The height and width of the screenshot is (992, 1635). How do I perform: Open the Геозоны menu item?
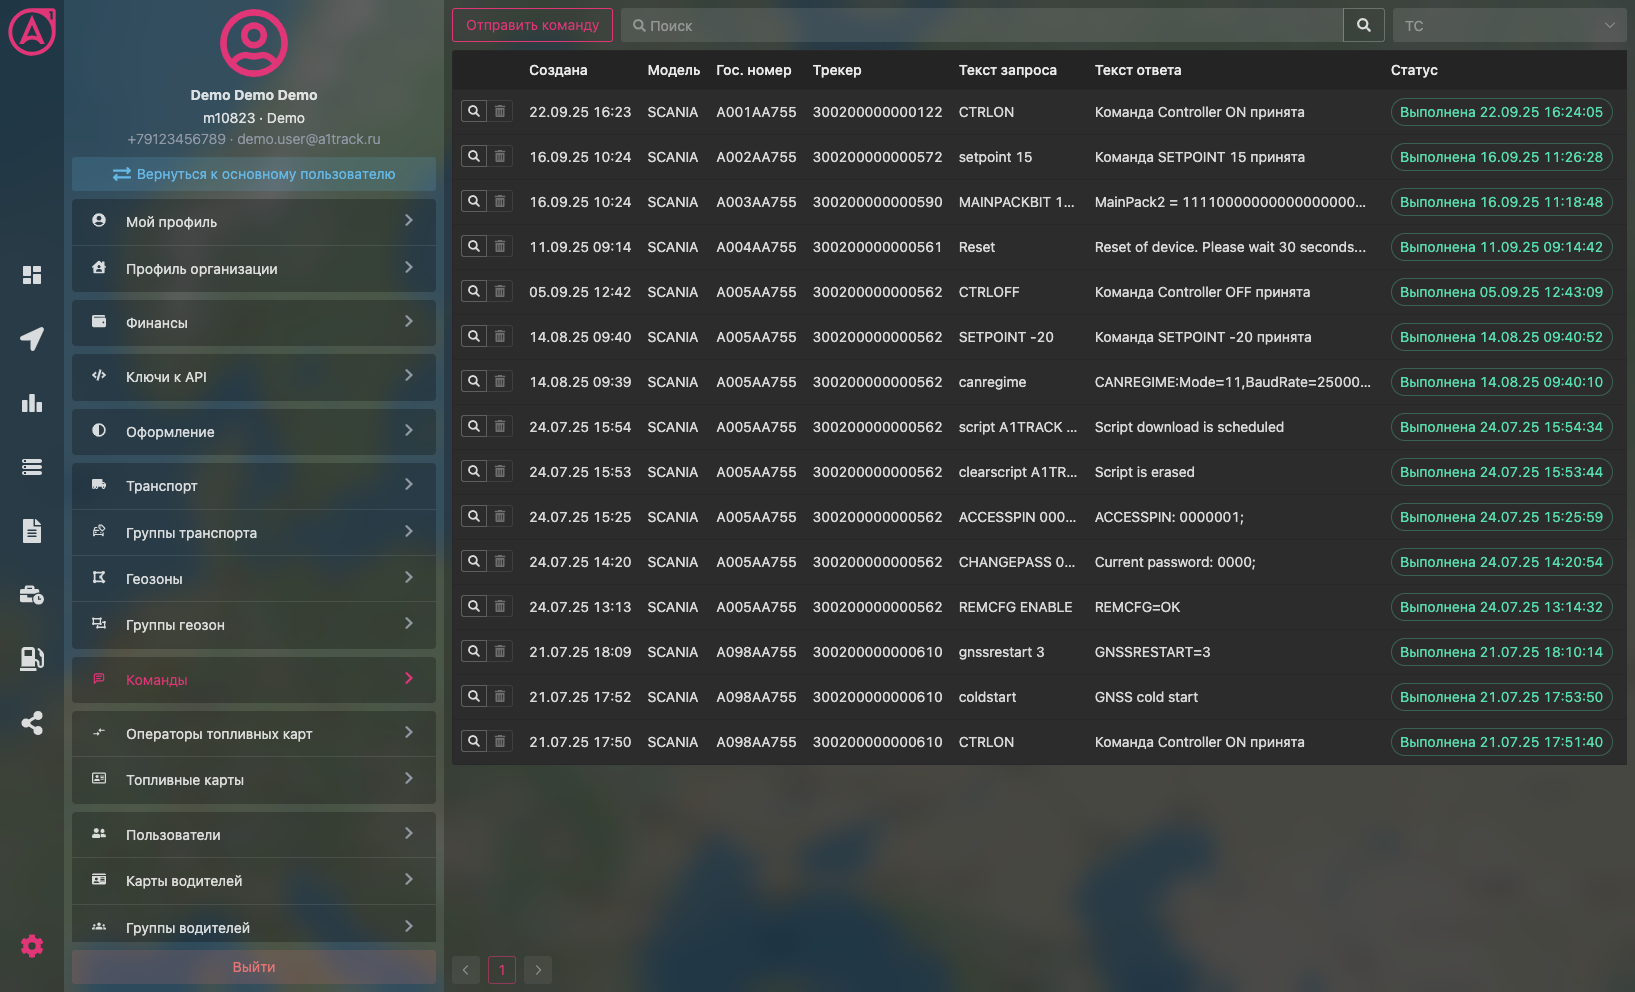[x=254, y=579]
